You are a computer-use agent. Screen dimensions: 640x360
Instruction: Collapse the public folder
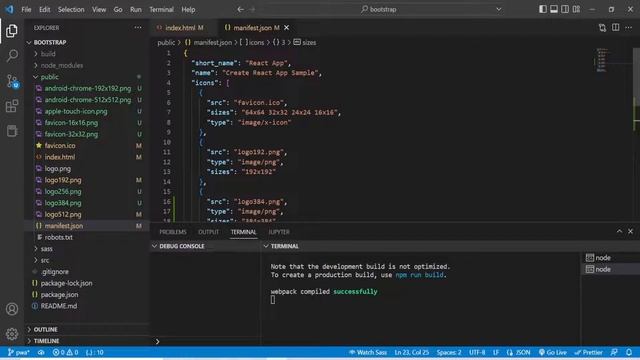tap(87, 77)
